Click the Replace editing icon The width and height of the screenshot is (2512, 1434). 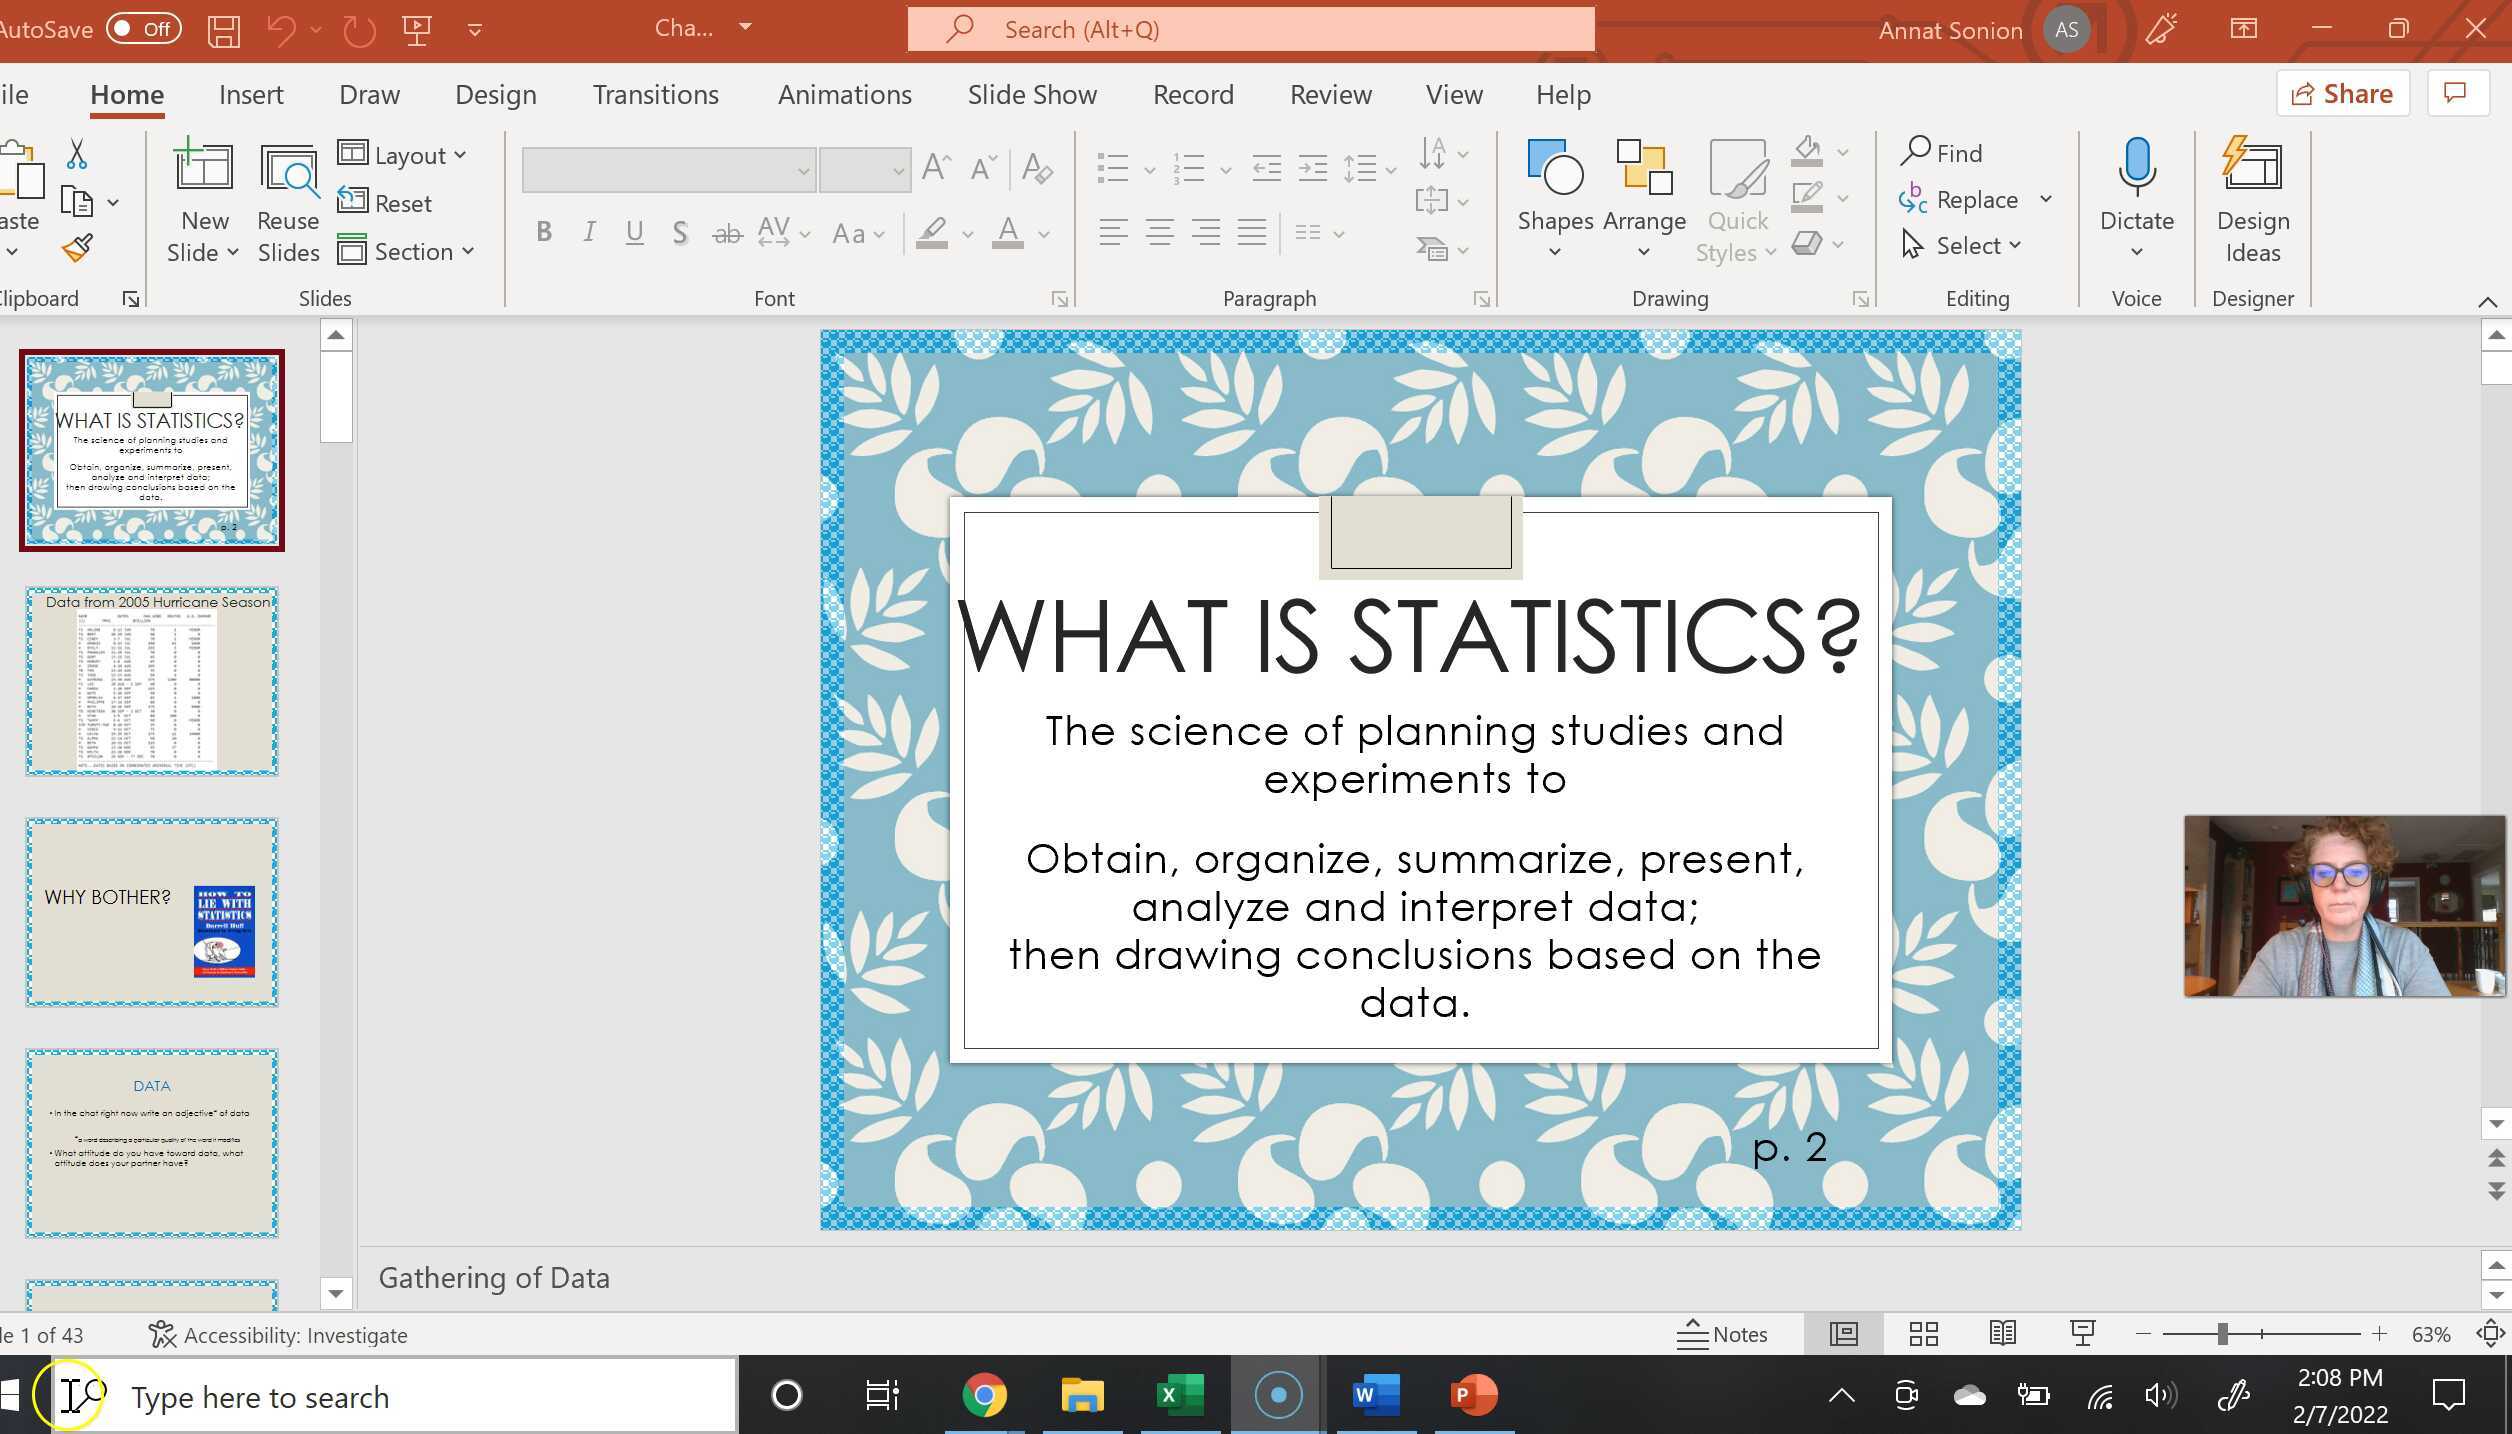point(1914,199)
